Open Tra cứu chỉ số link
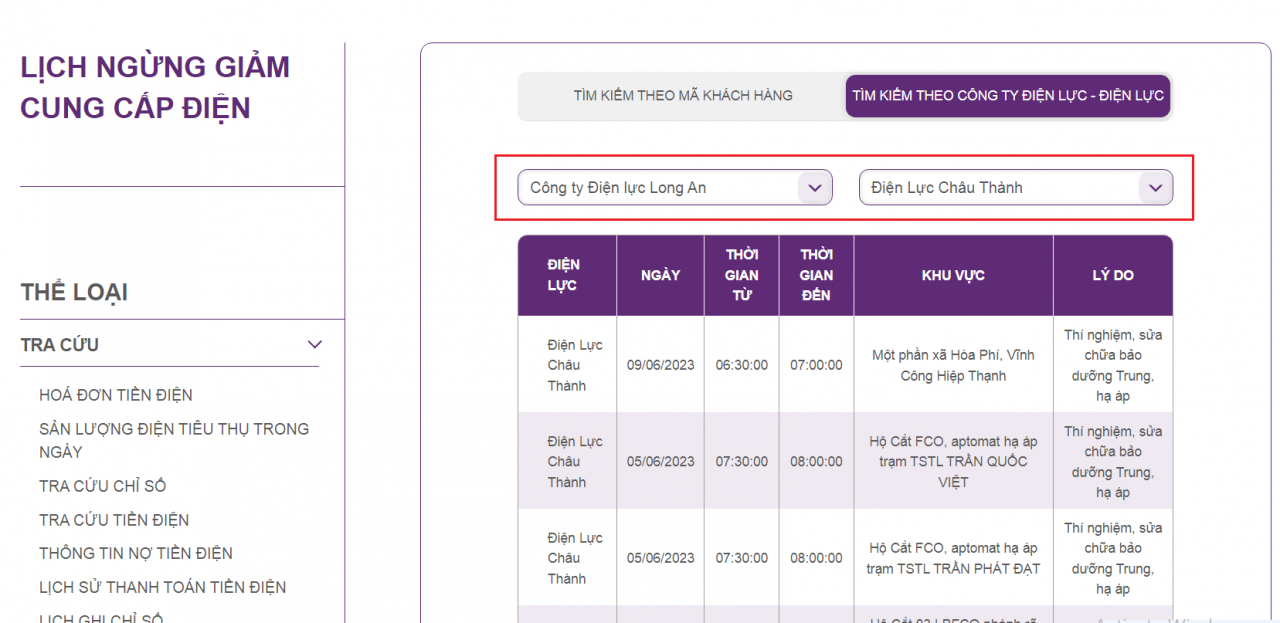The image size is (1280, 623). (102, 486)
